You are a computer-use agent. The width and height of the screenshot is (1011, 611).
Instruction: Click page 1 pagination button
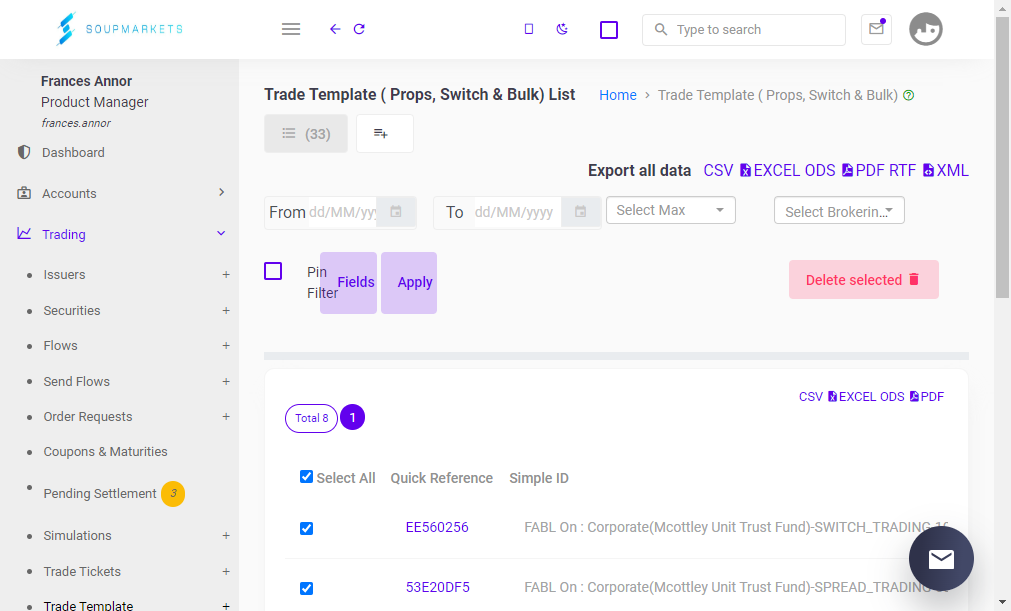coord(353,418)
